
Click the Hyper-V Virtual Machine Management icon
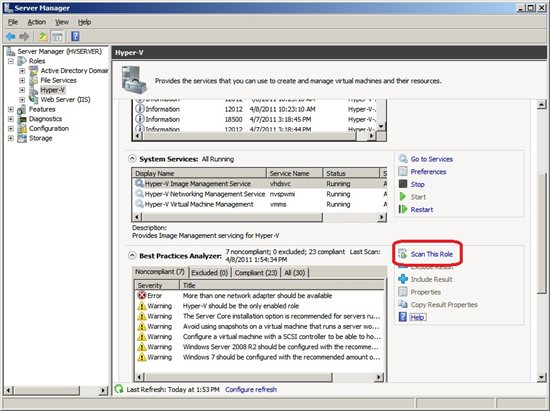point(139,204)
